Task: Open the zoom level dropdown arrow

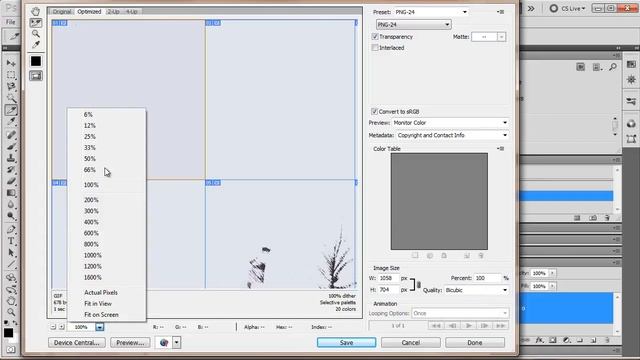Action: tap(100, 327)
